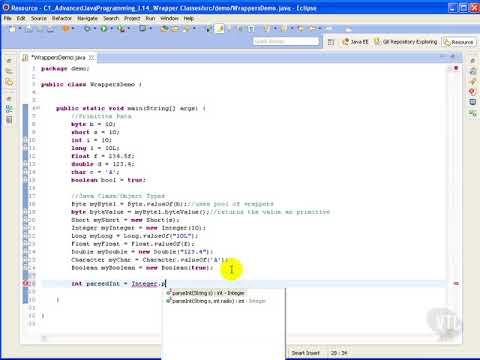Open the Help menu

[188, 18]
